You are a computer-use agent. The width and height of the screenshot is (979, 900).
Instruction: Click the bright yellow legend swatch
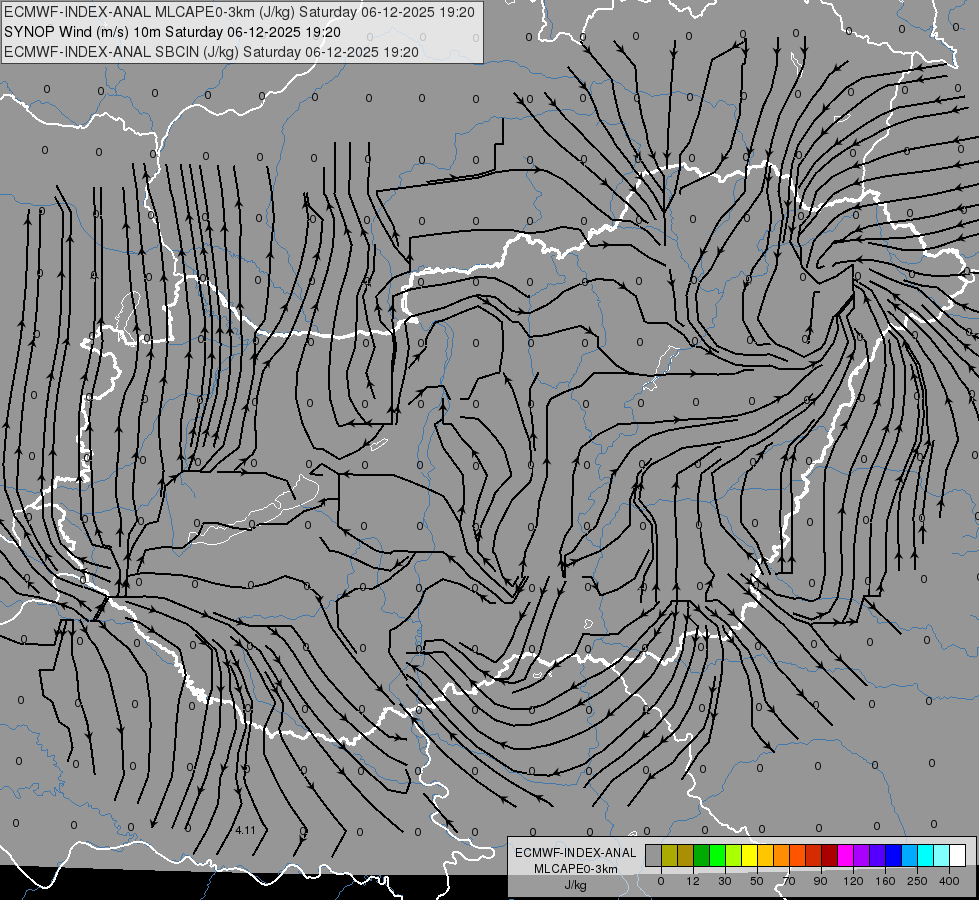(x=749, y=855)
